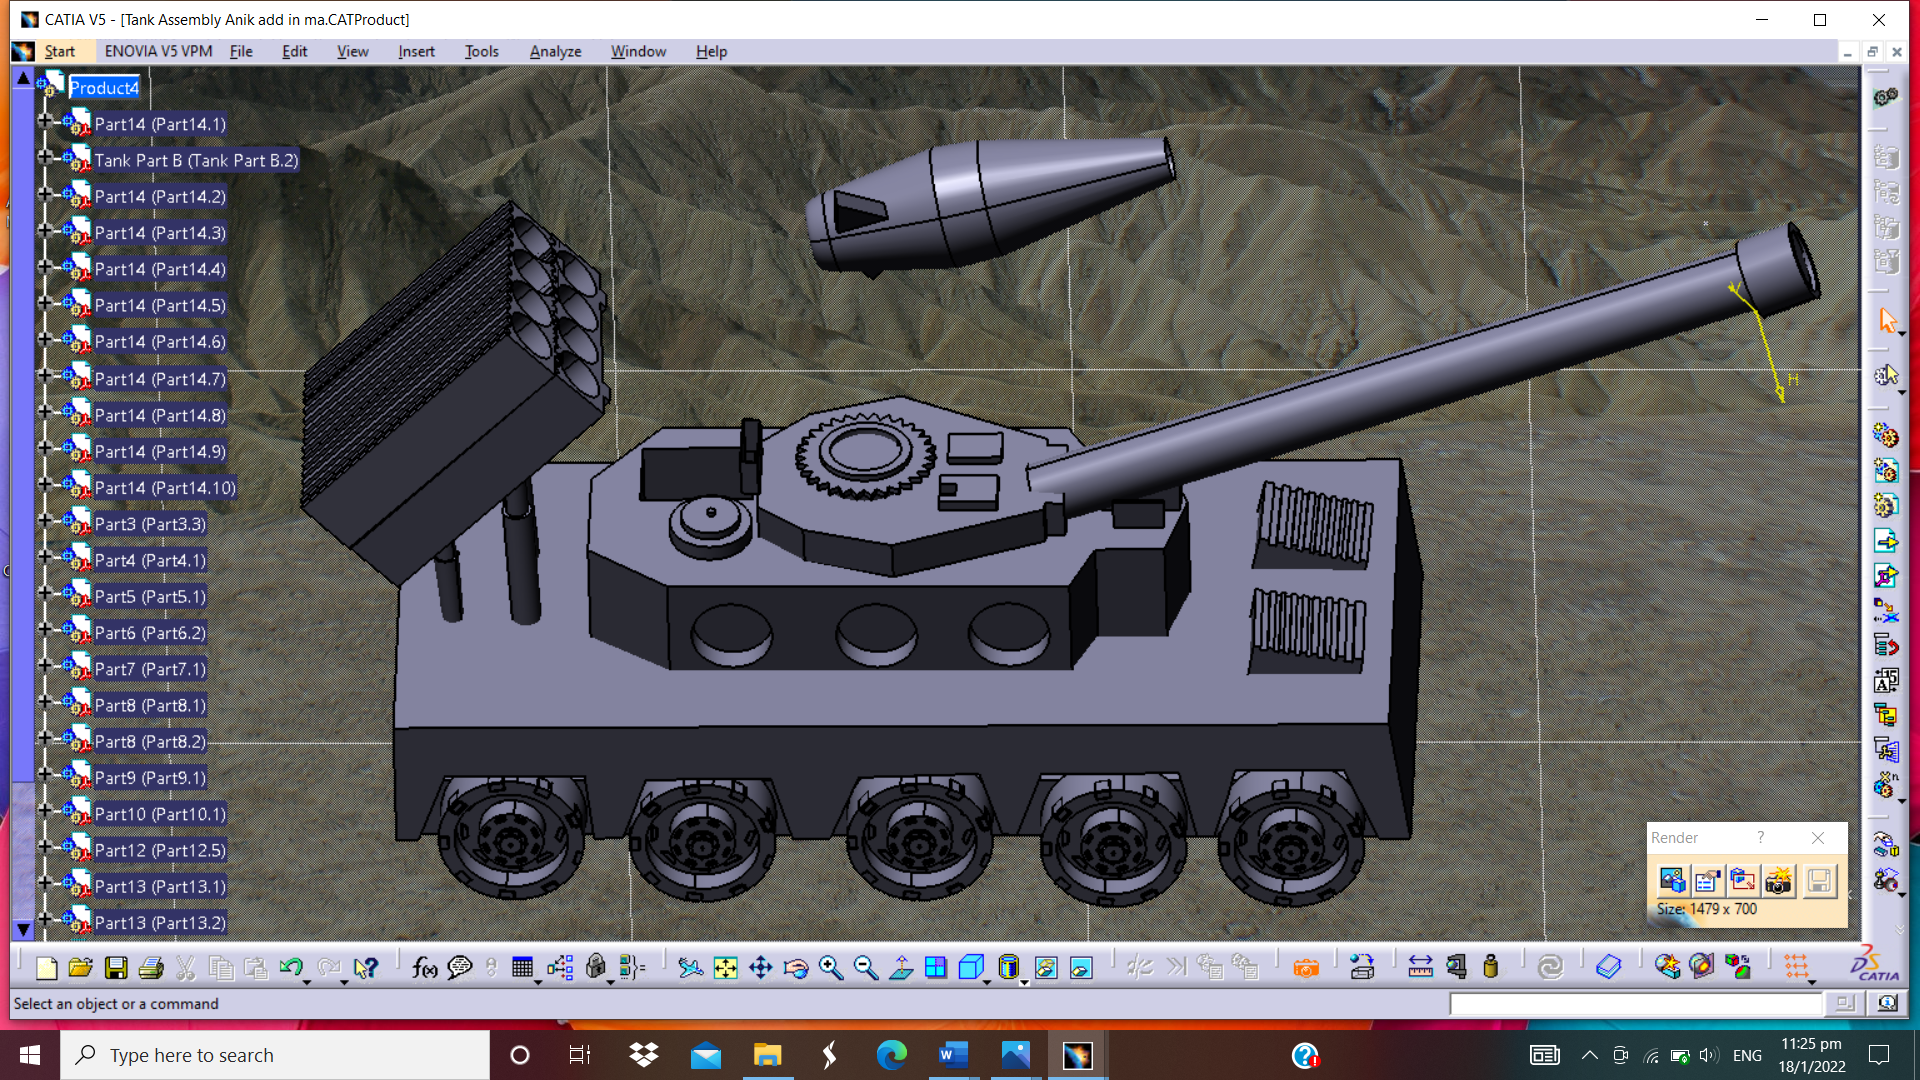Screen dimensions: 1920x1080
Task: Open the ENOVIA V5 VPM menu
Action: point(158,52)
